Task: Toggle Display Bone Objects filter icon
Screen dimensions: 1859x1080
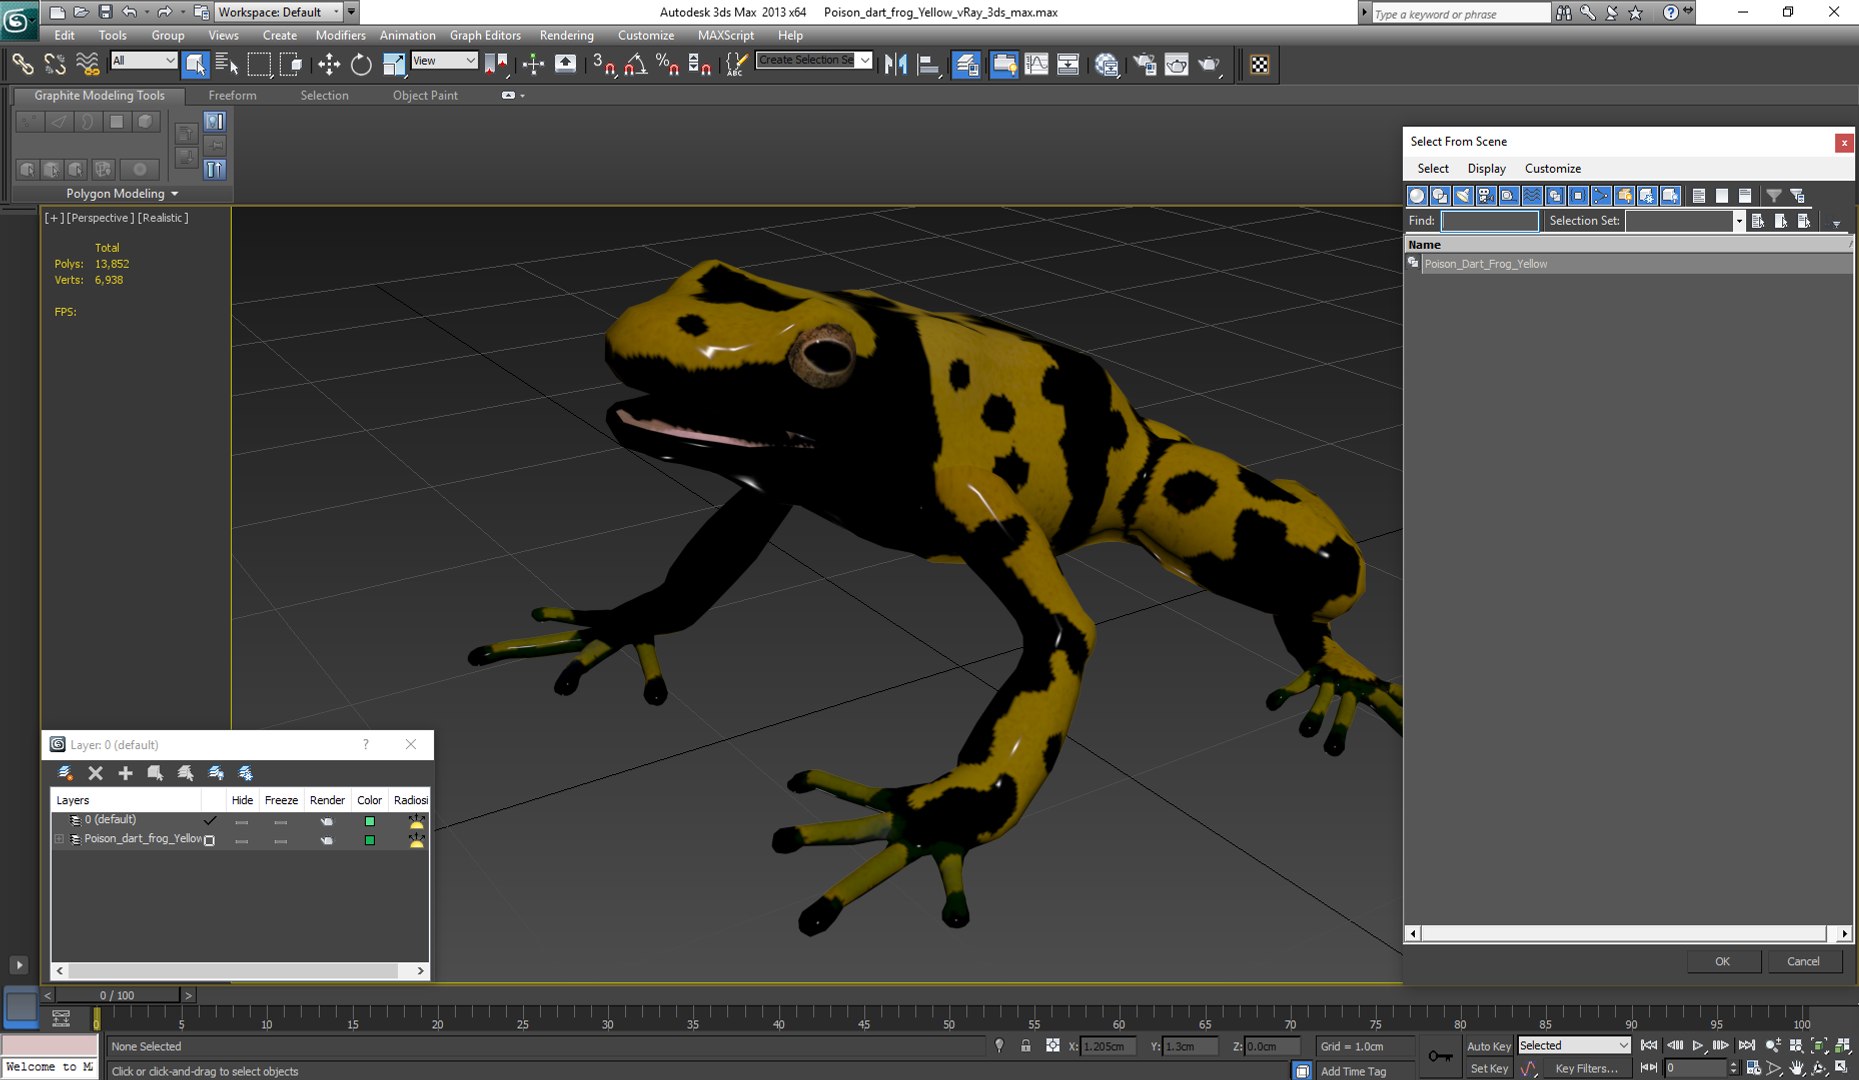Action: 1601,196
